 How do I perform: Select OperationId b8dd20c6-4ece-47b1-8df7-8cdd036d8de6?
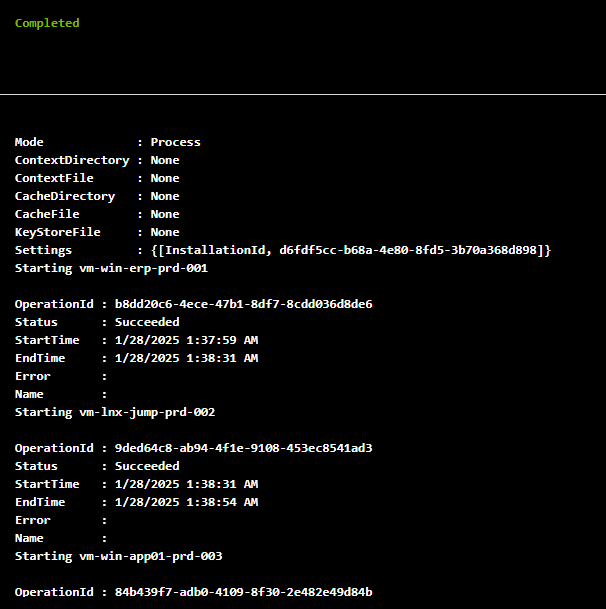pyautogui.click(x=243, y=304)
